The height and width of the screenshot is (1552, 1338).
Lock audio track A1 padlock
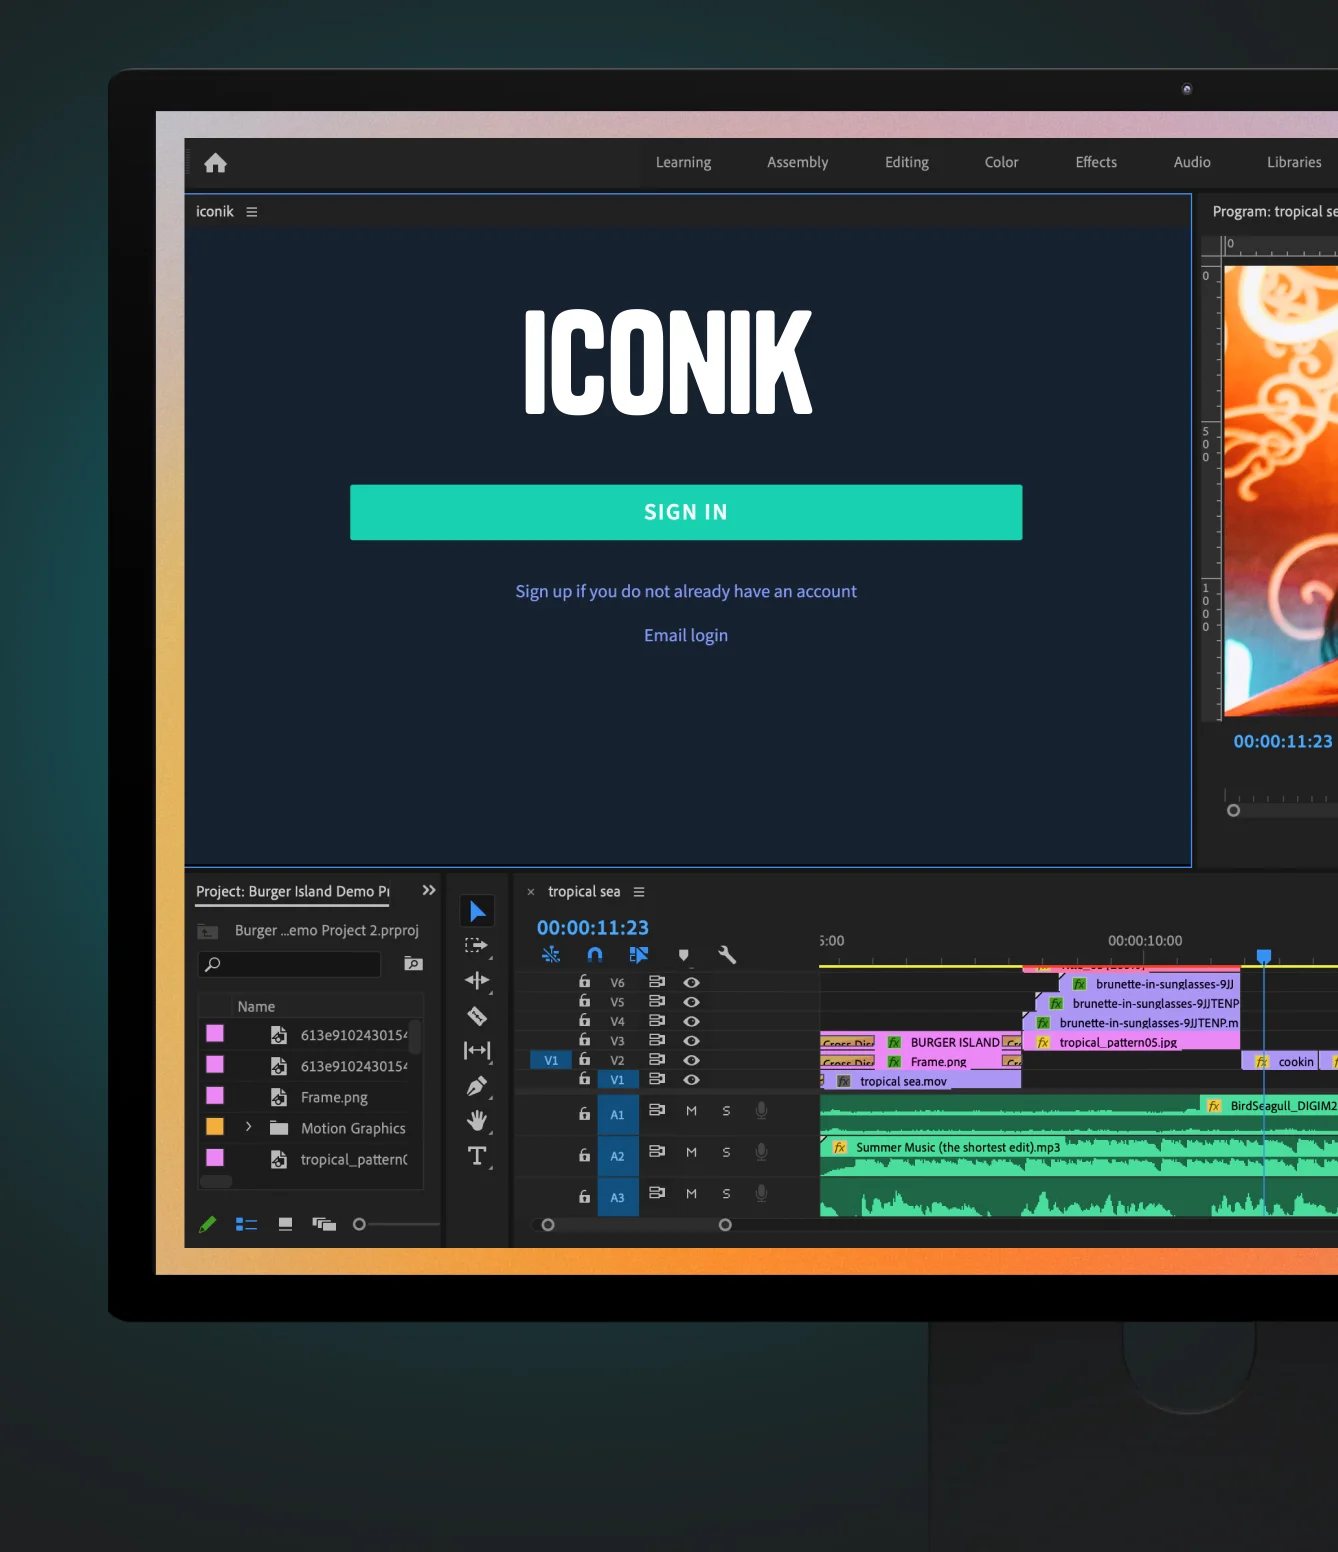[x=585, y=1113]
